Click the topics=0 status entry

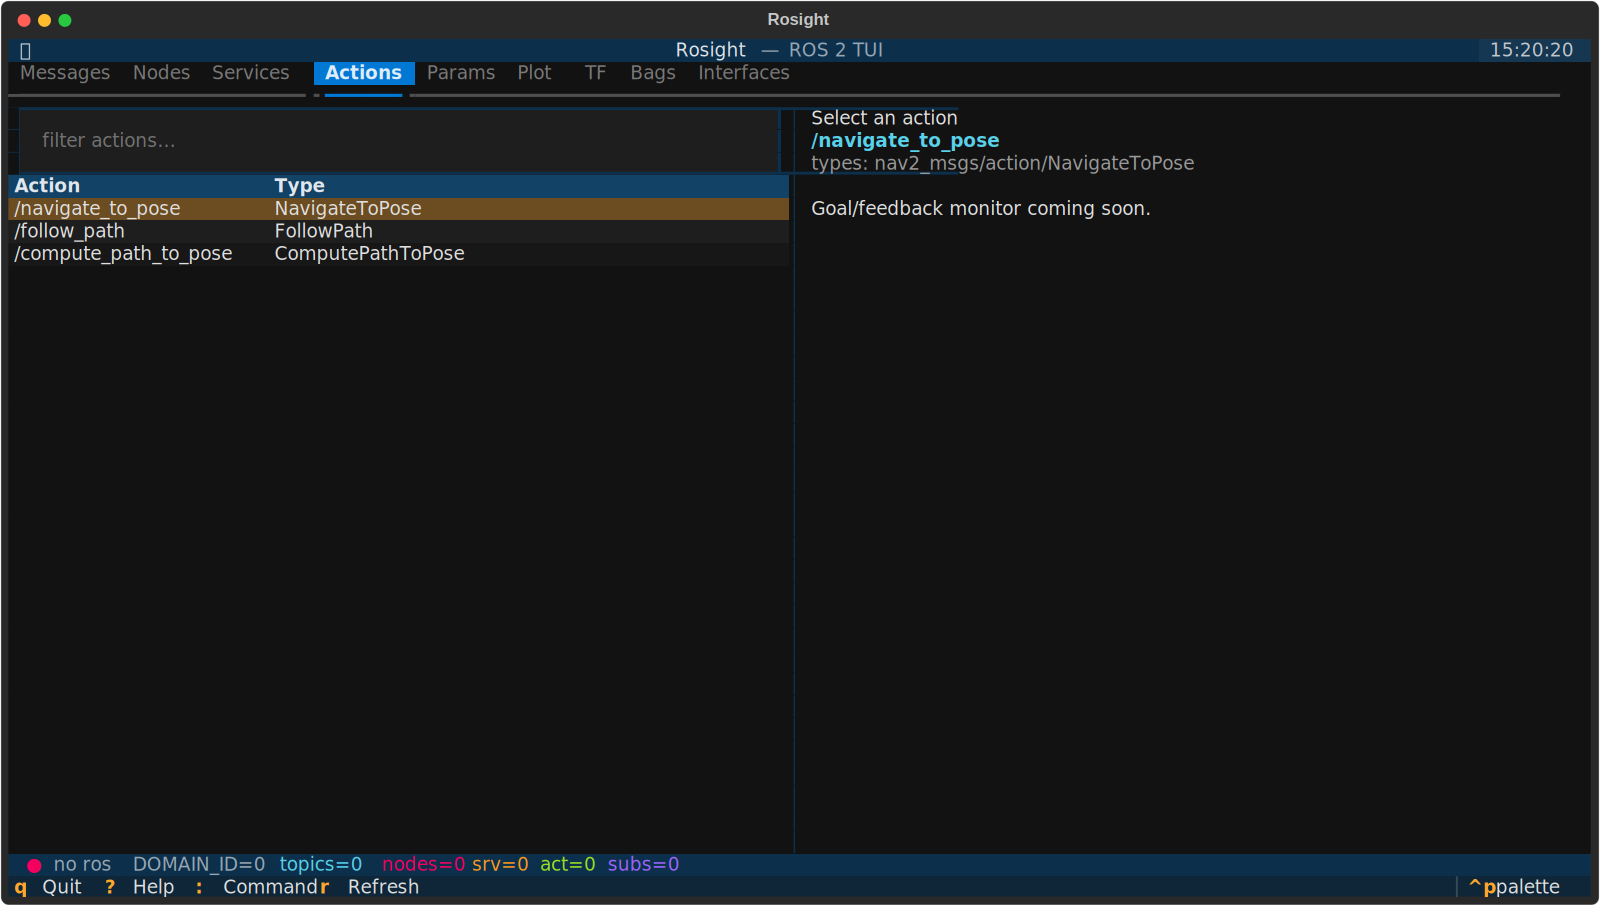321,865
